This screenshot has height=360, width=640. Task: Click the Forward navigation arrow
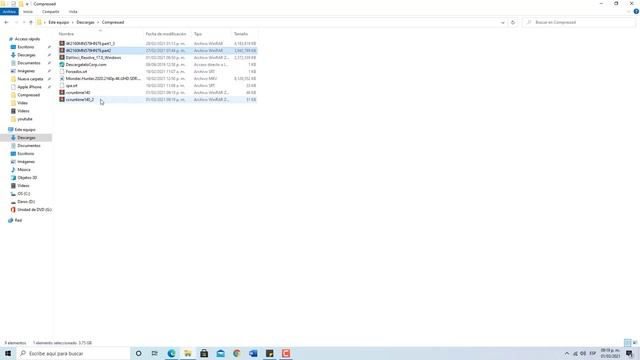(16, 22)
